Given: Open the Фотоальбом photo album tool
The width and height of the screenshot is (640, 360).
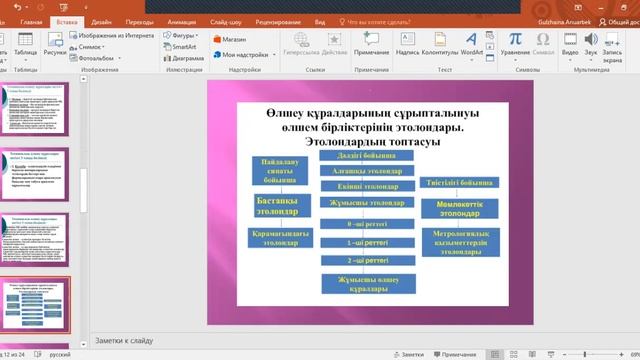Looking at the screenshot, I should (92, 58).
